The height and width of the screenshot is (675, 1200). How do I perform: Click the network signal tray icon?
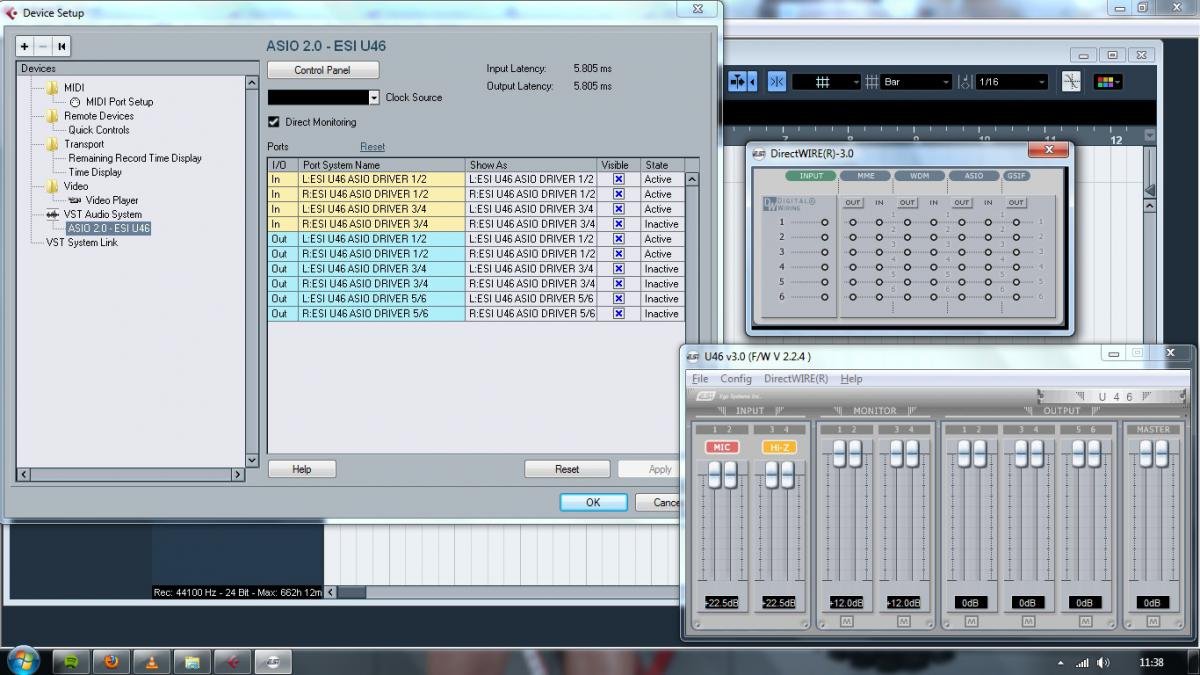(1082, 662)
